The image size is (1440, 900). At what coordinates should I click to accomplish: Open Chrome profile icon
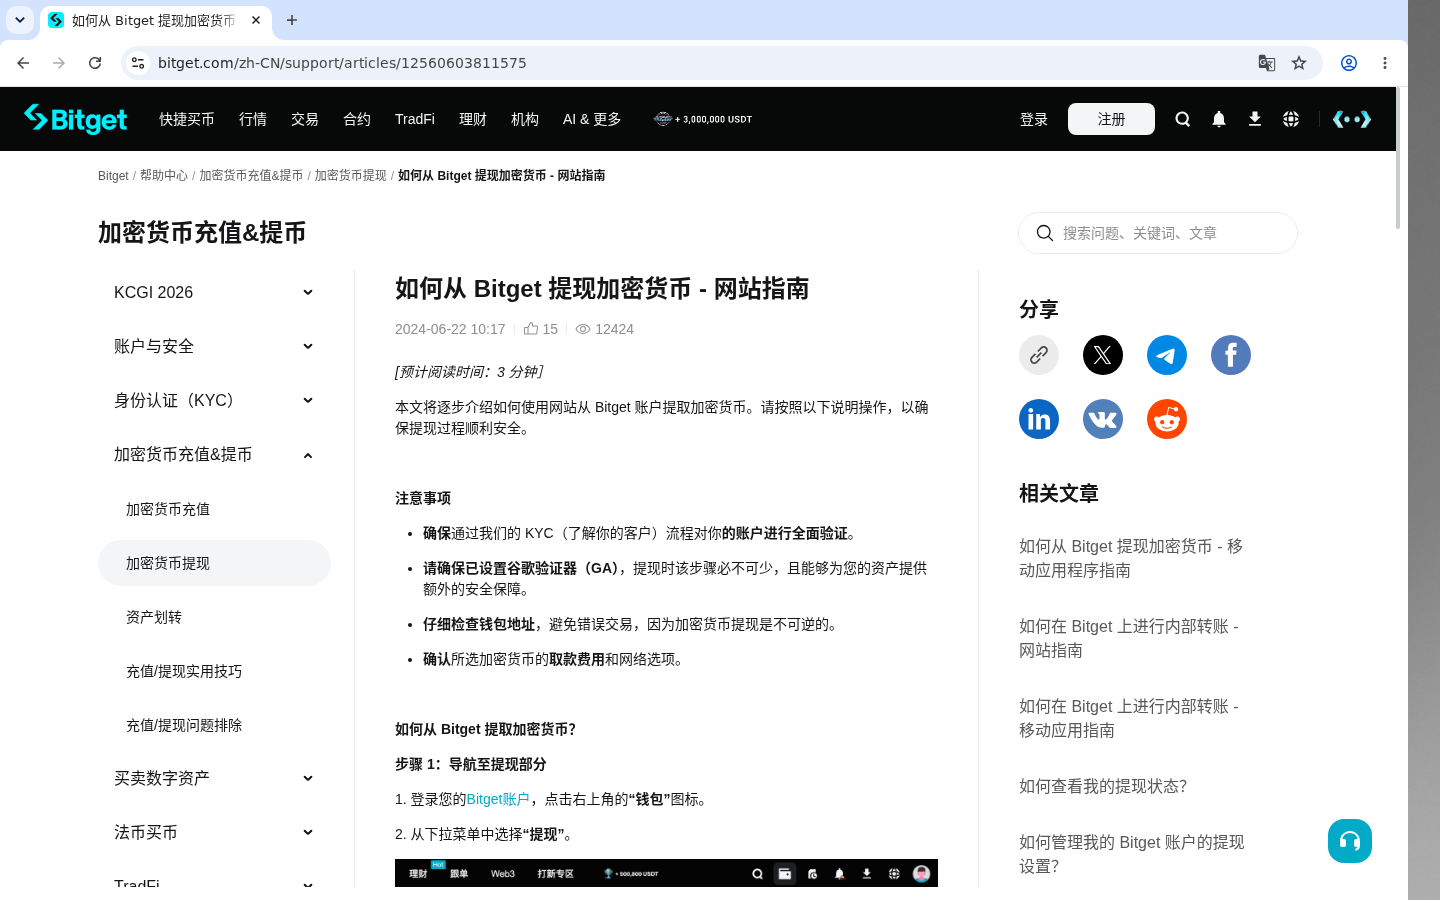pyautogui.click(x=1349, y=63)
